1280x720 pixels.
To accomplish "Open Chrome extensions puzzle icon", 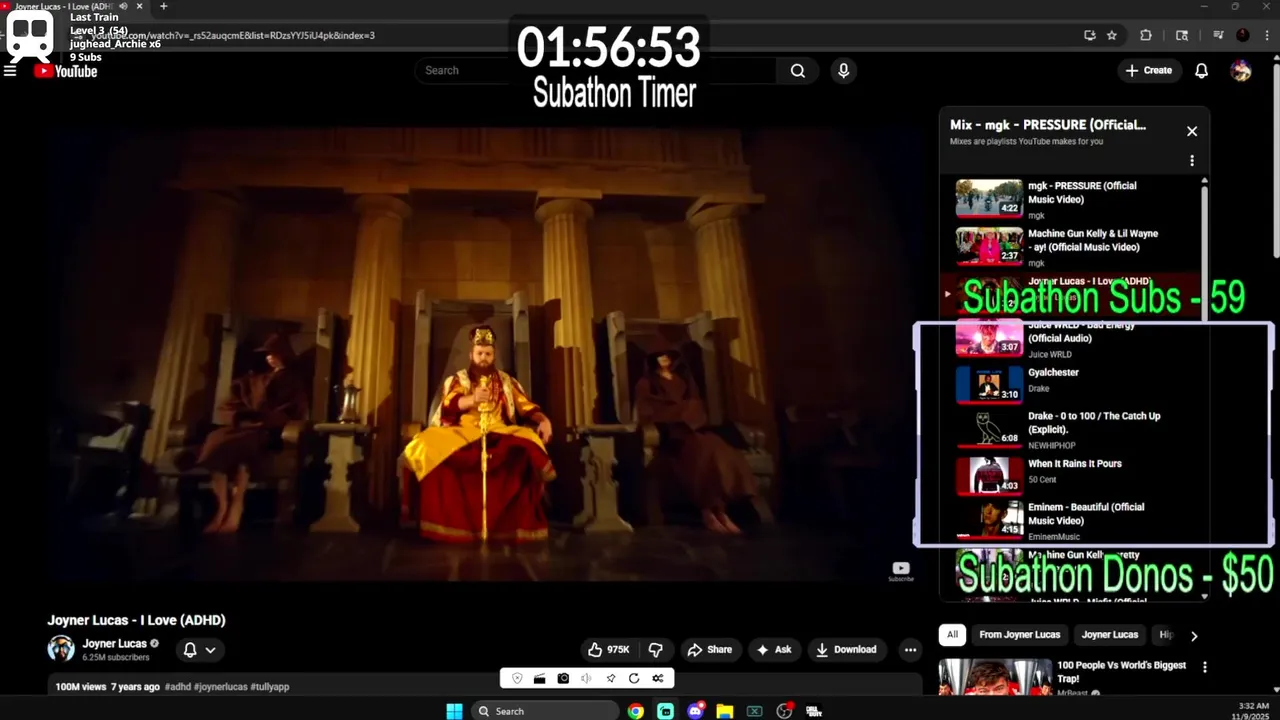I will click(x=1146, y=35).
